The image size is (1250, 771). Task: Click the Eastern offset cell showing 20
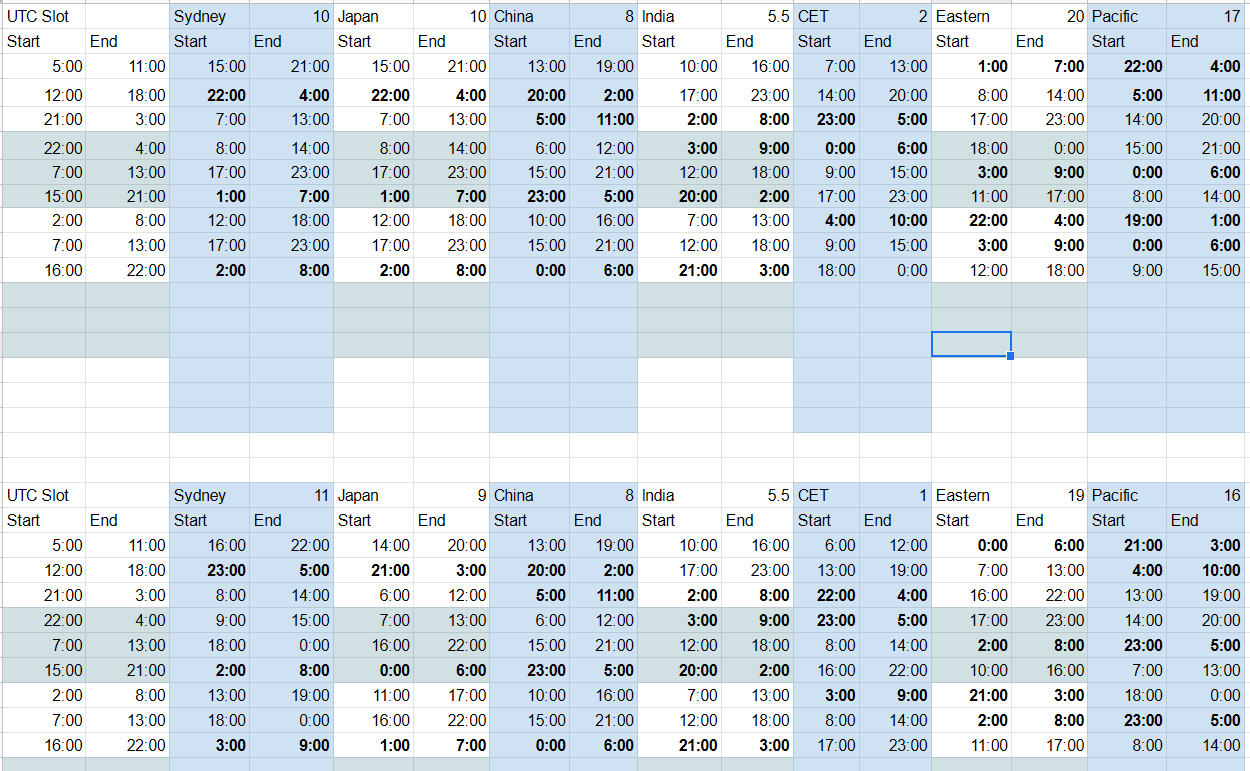tap(1049, 16)
